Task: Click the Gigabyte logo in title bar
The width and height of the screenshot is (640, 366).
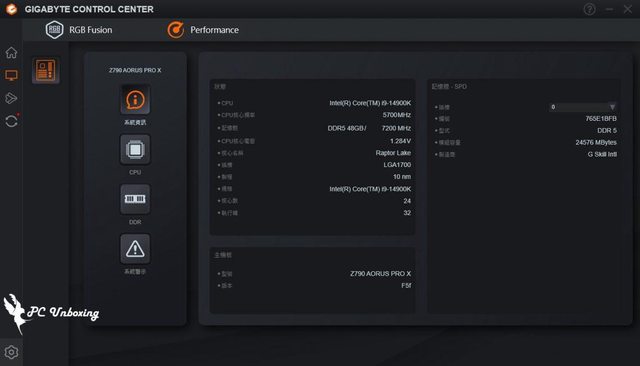Action: tap(11, 9)
